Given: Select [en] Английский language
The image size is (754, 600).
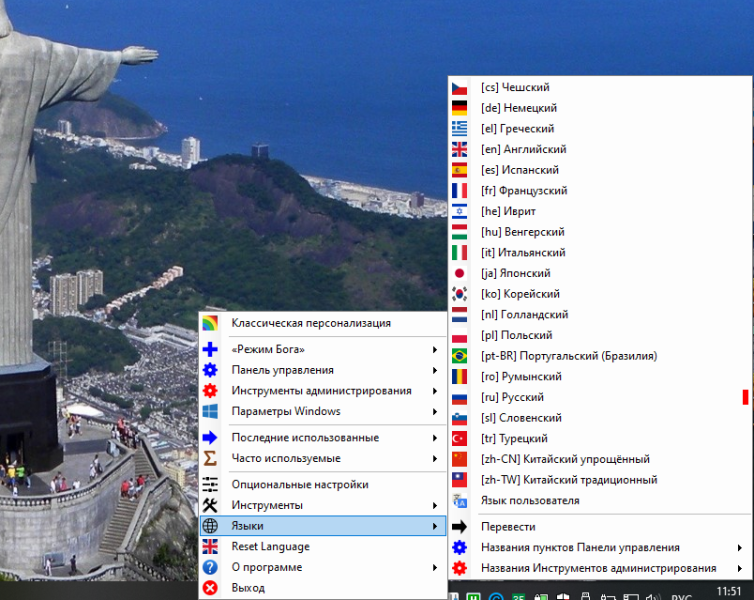Looking at the screenshot, I should [x=600, y=150].
